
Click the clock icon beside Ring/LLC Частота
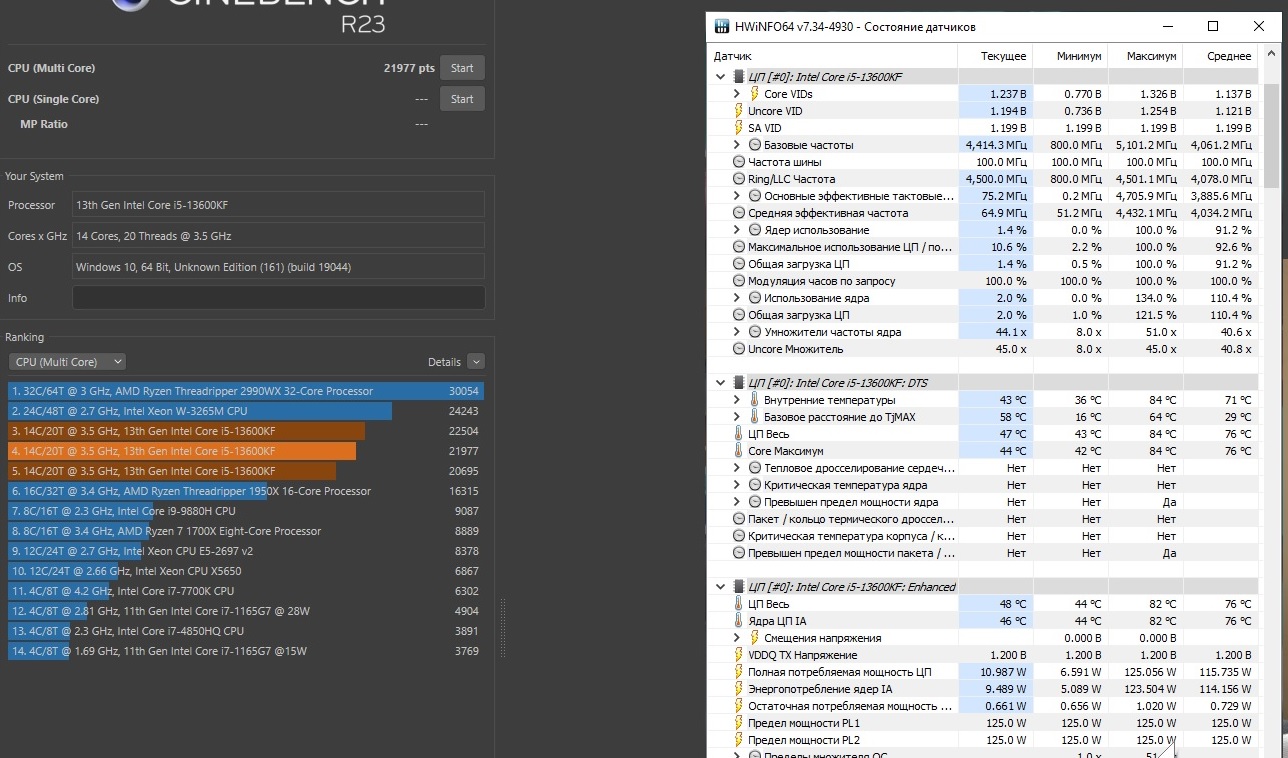pyautogui.click(x=739, y=179)
